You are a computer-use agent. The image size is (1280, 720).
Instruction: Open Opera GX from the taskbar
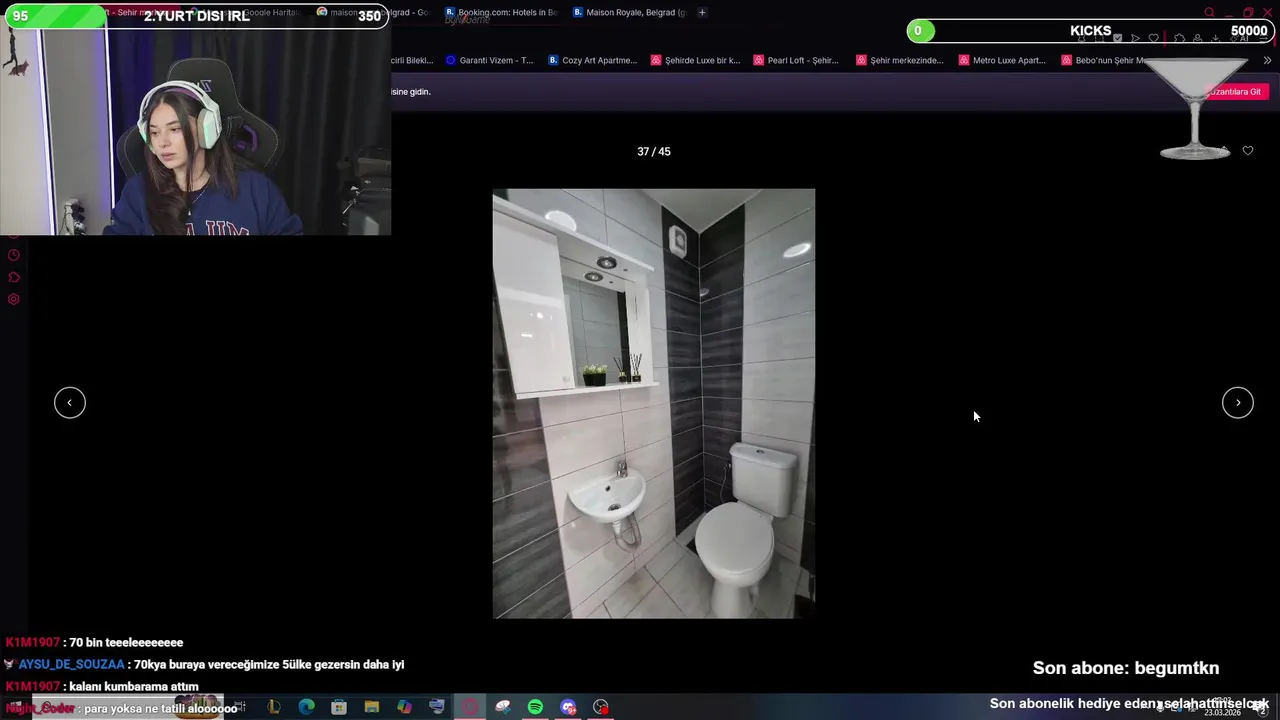[470, 707]
